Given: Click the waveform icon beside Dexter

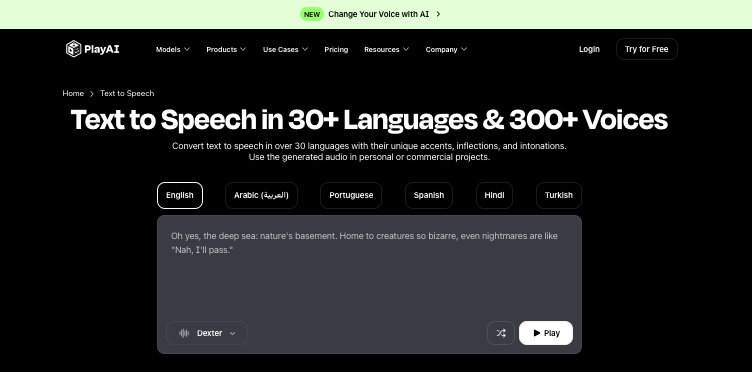Looking at the screenshot, I should click(184, 333).
